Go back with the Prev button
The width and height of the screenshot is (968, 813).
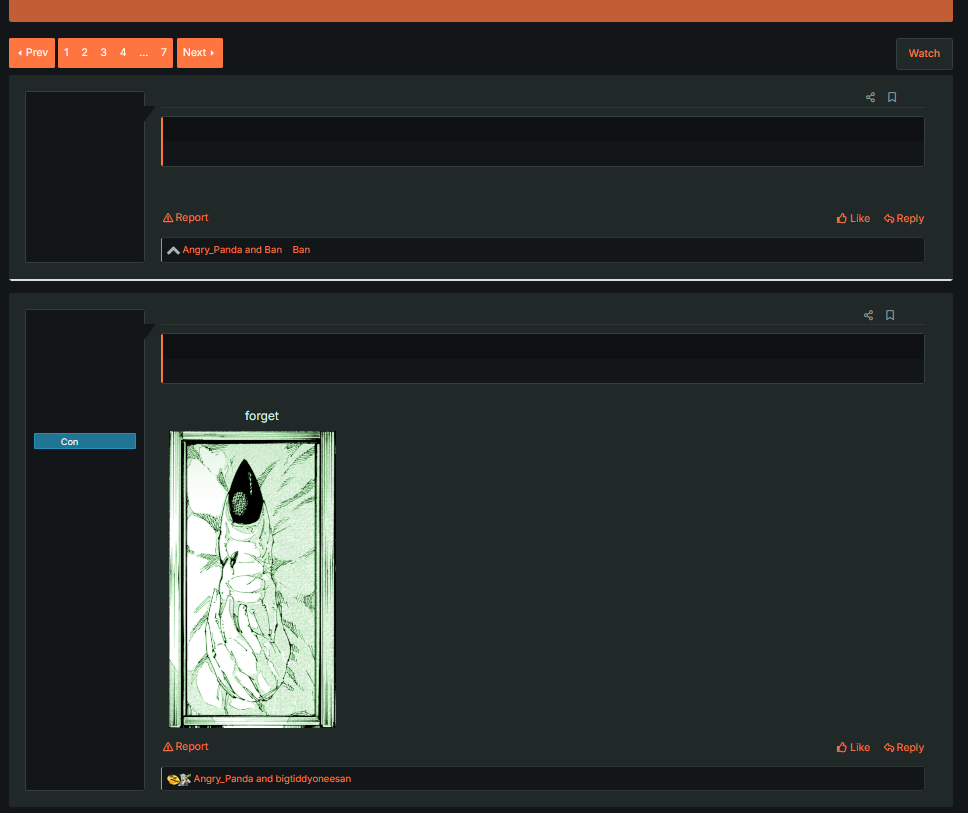click(x=32, y=53)
